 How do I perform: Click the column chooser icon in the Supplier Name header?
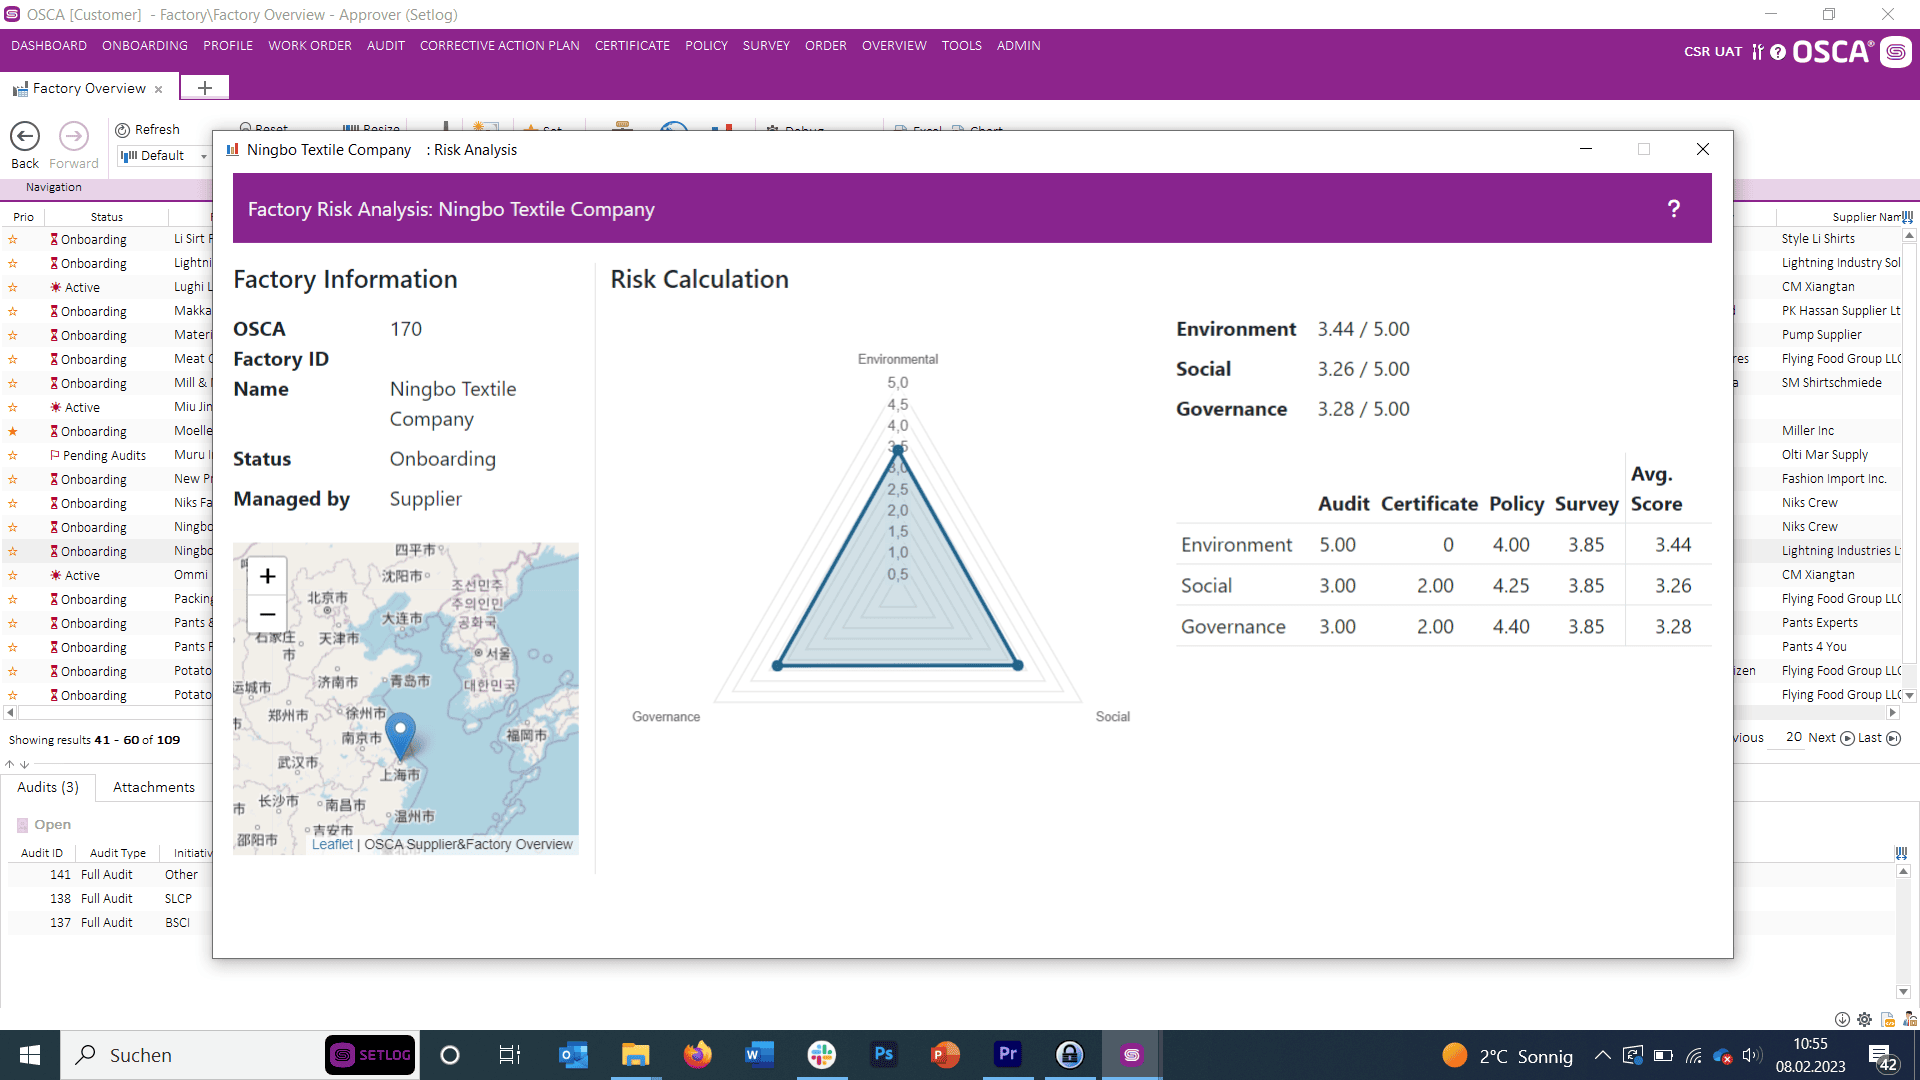[x=1907, y=217]
